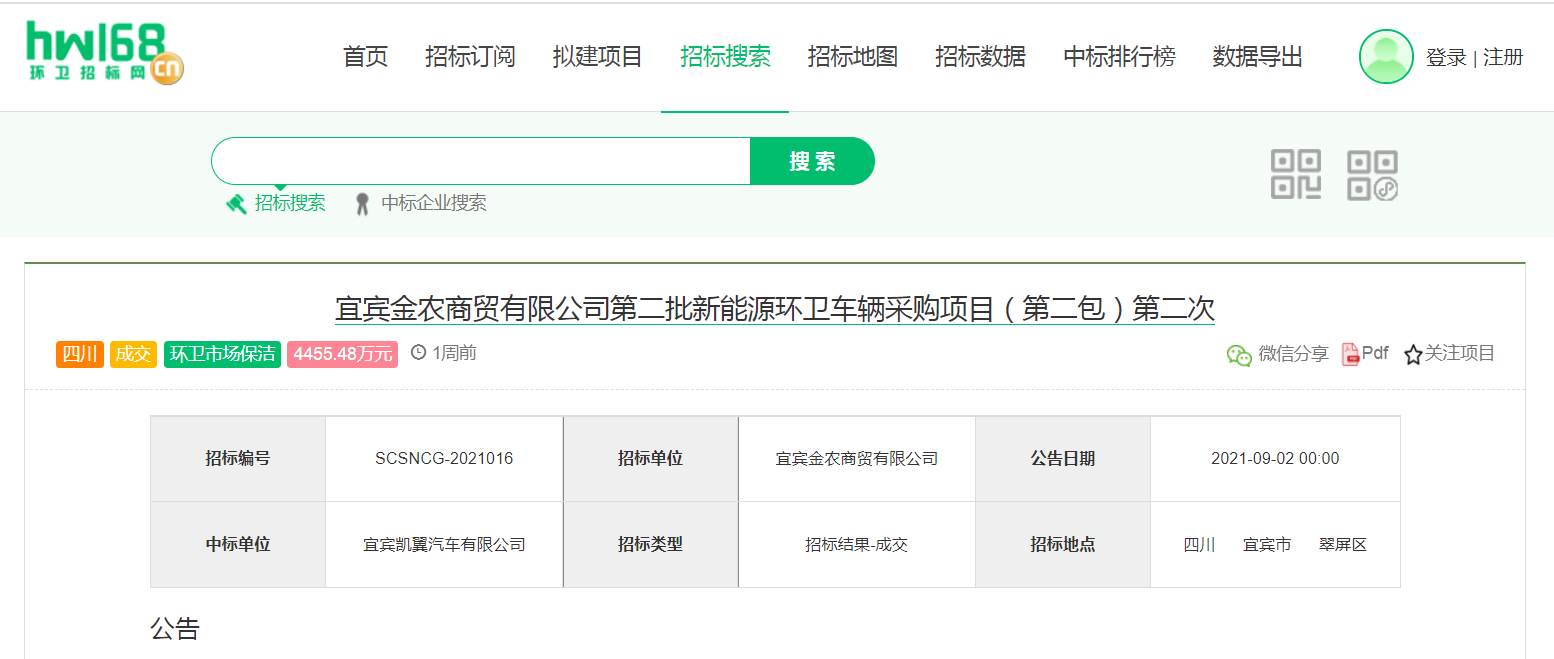Click the 招标编号 header cell
This screenshot has width=1554, height=659.
pyautogui.click(x=238, y=459)
